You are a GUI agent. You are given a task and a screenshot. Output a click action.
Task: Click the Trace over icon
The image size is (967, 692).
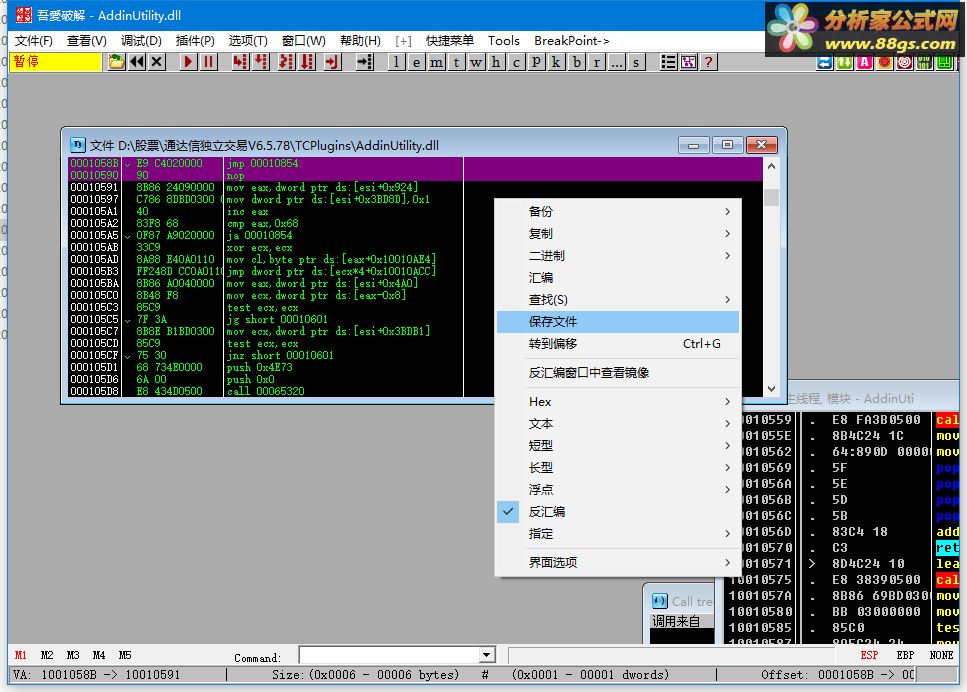(307, 62)
